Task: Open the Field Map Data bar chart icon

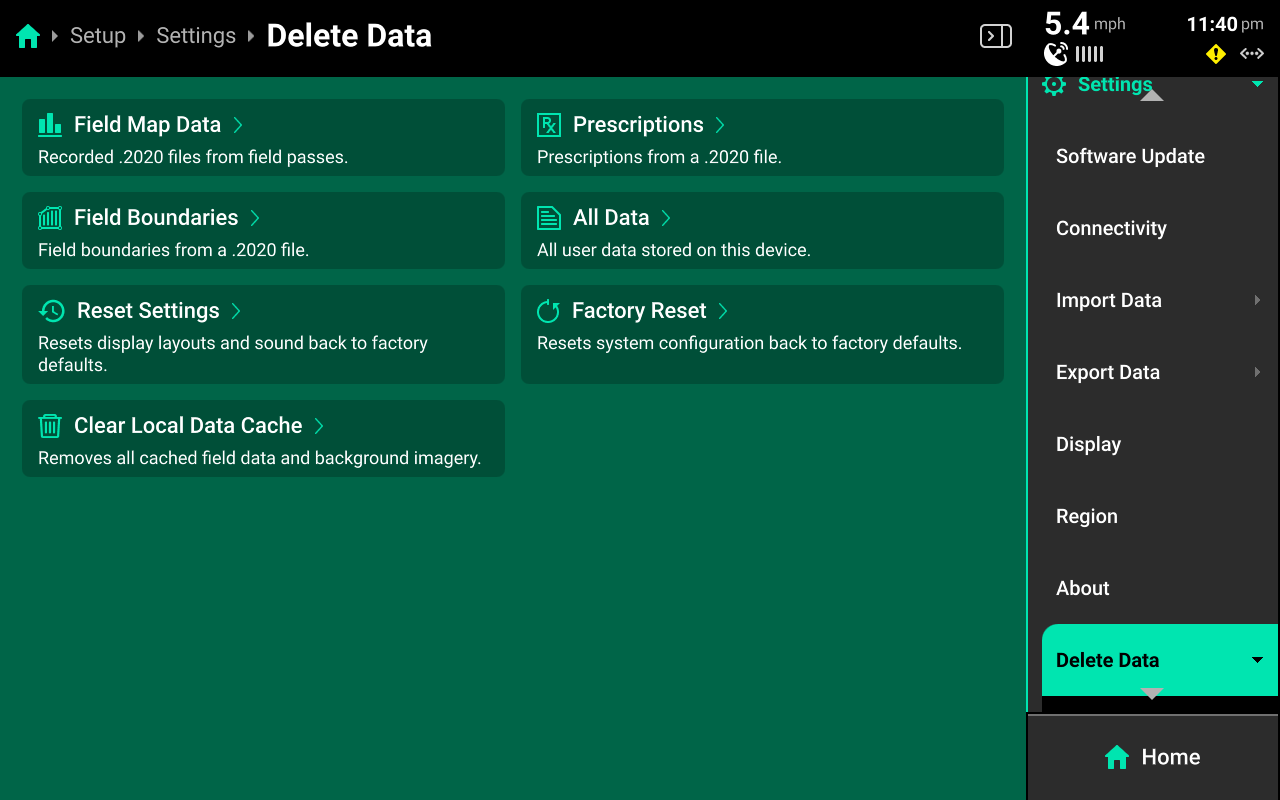Action: coord(50,125)
